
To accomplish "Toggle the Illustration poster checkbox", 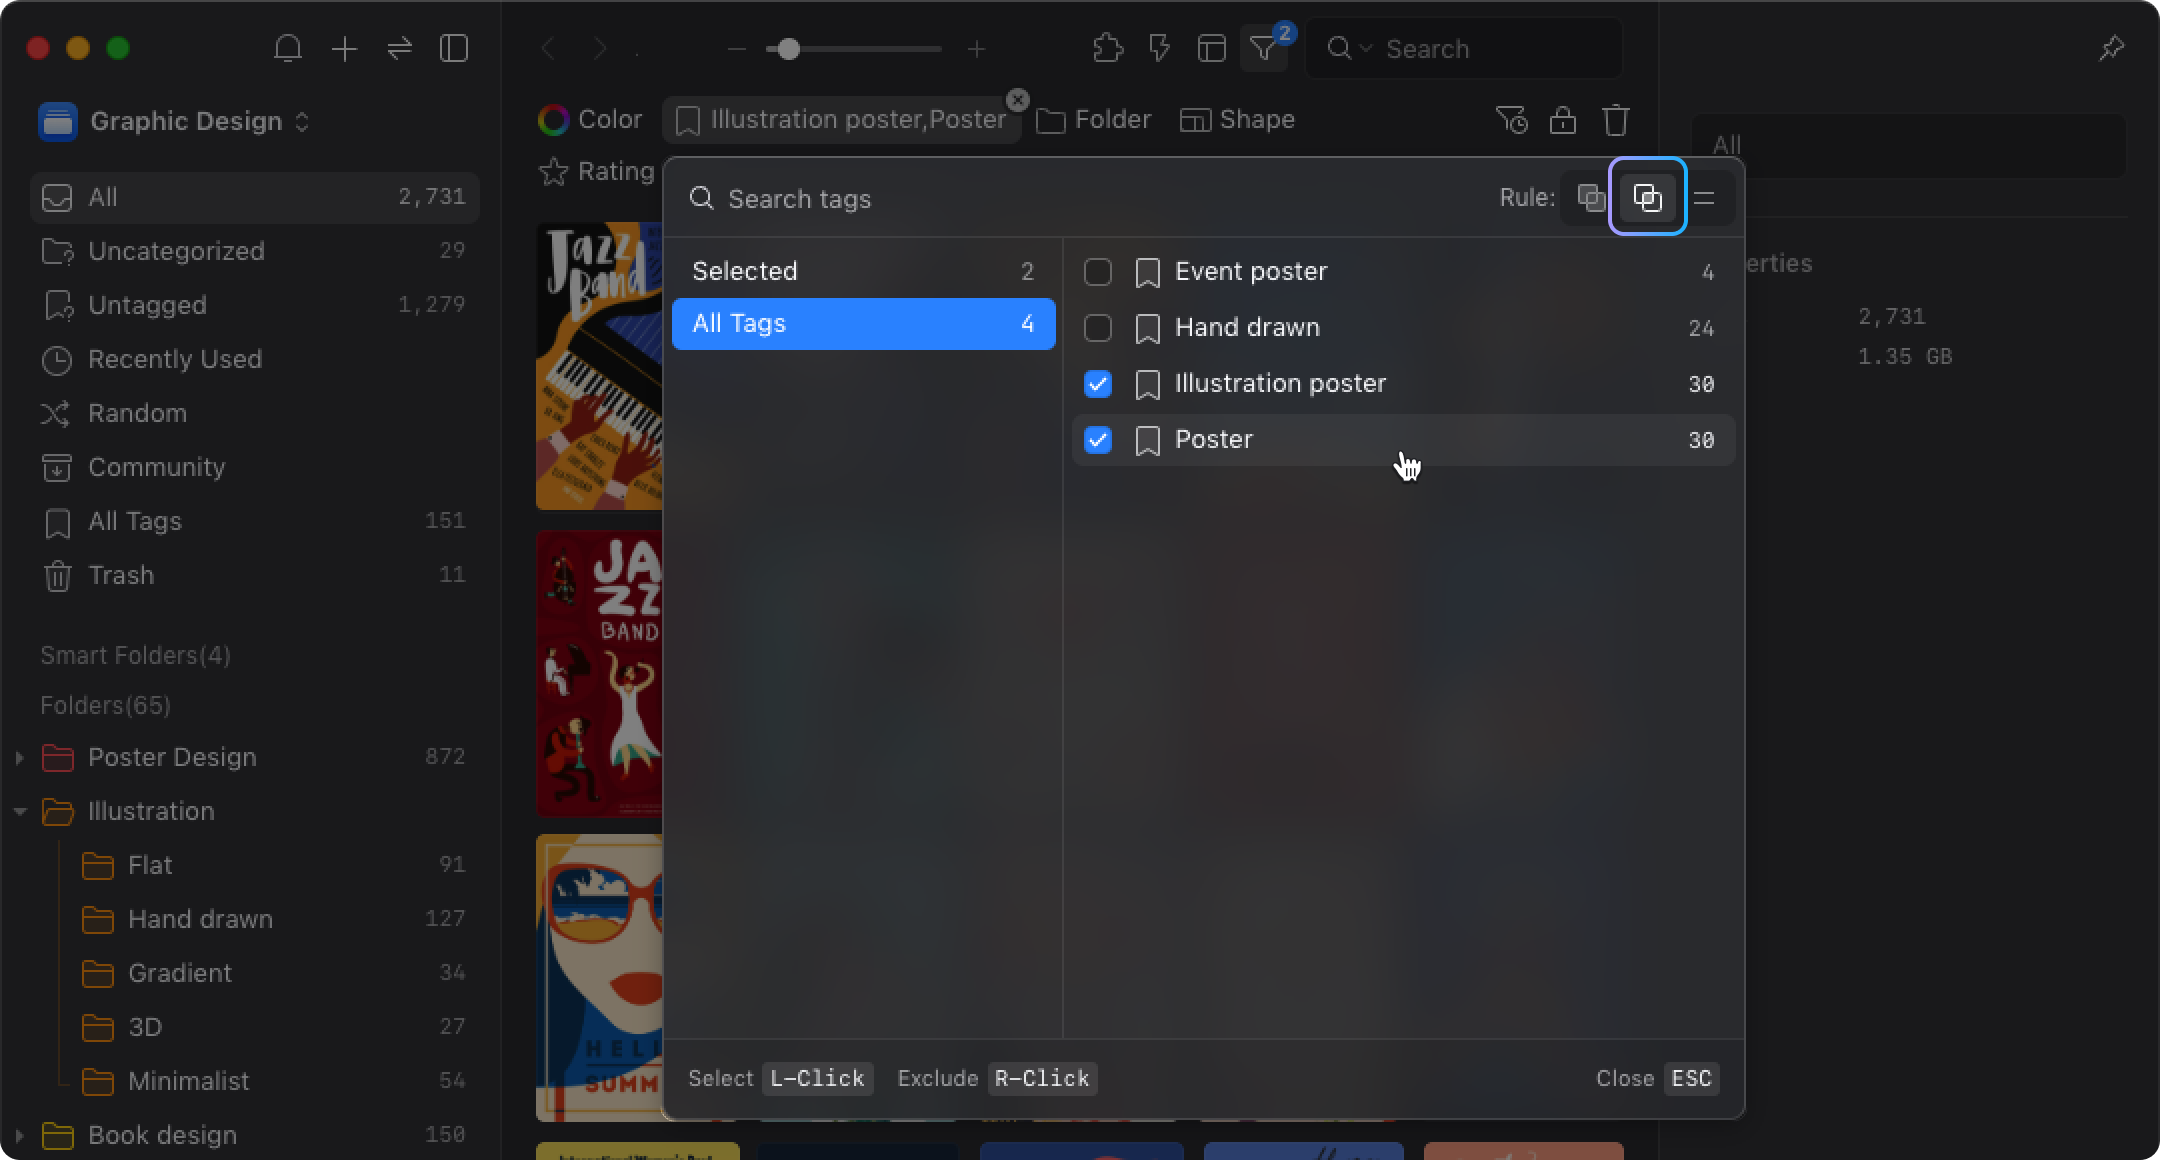I will point(1099,383).
